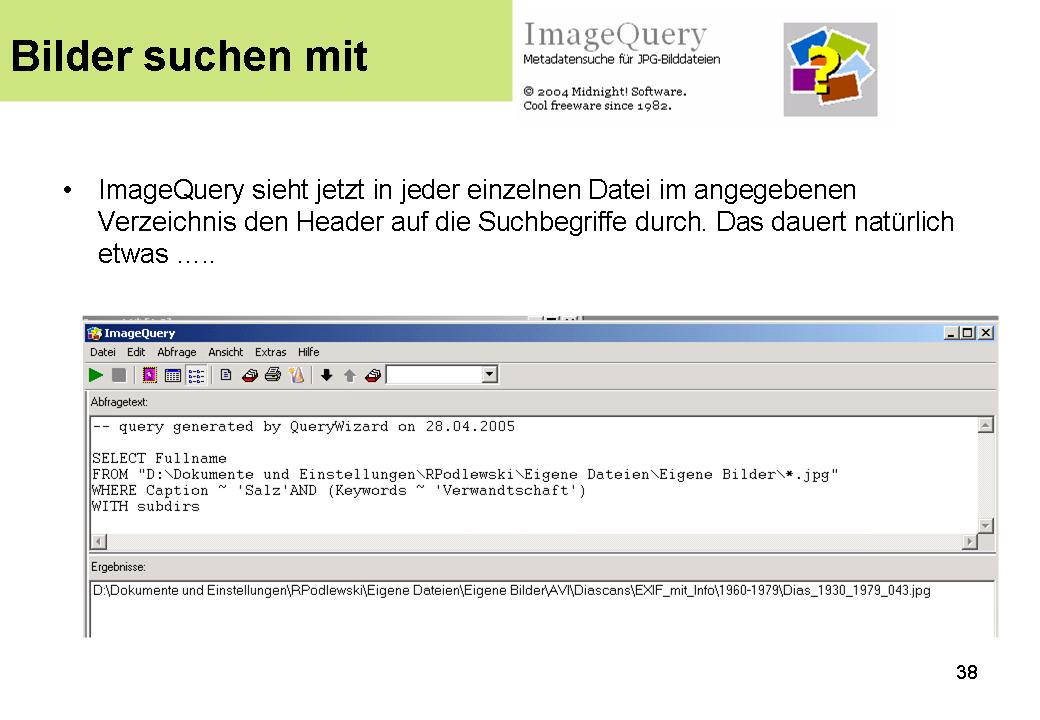1040x720 pixels.
Task: Click the new query document icon
Action: 226,375
